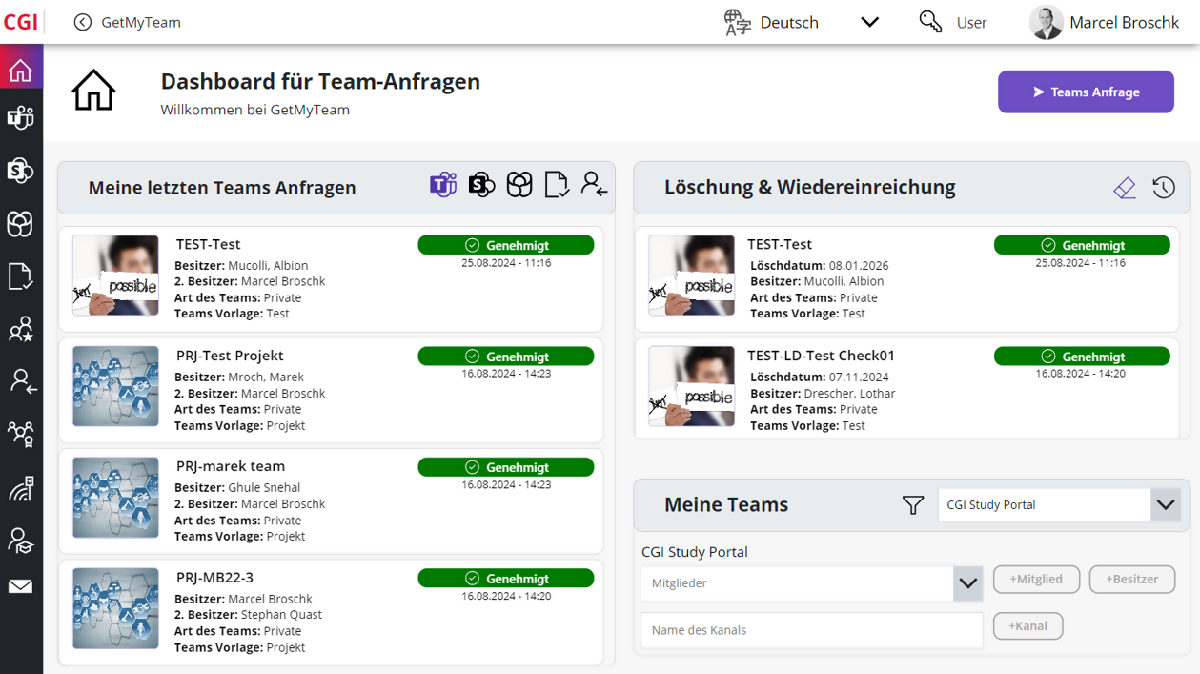
Task: Click the +Mitglied button
Action: (x=1036, y=579)
